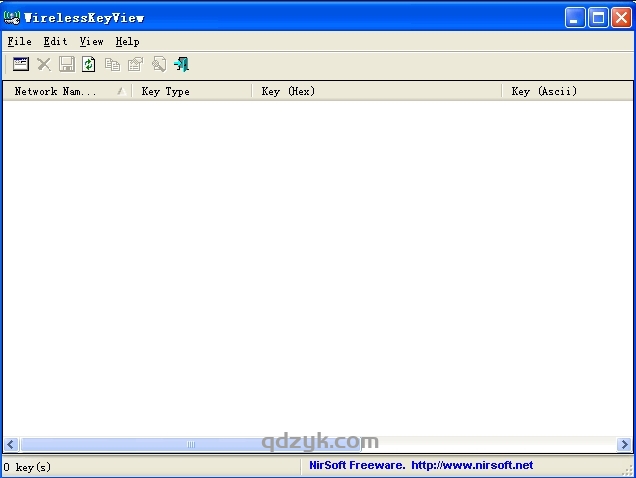Image resolution: width=636 pixels, height=478 pixels.
Task: Click the scroll left arrow
Action: click(x=11, y=444)
